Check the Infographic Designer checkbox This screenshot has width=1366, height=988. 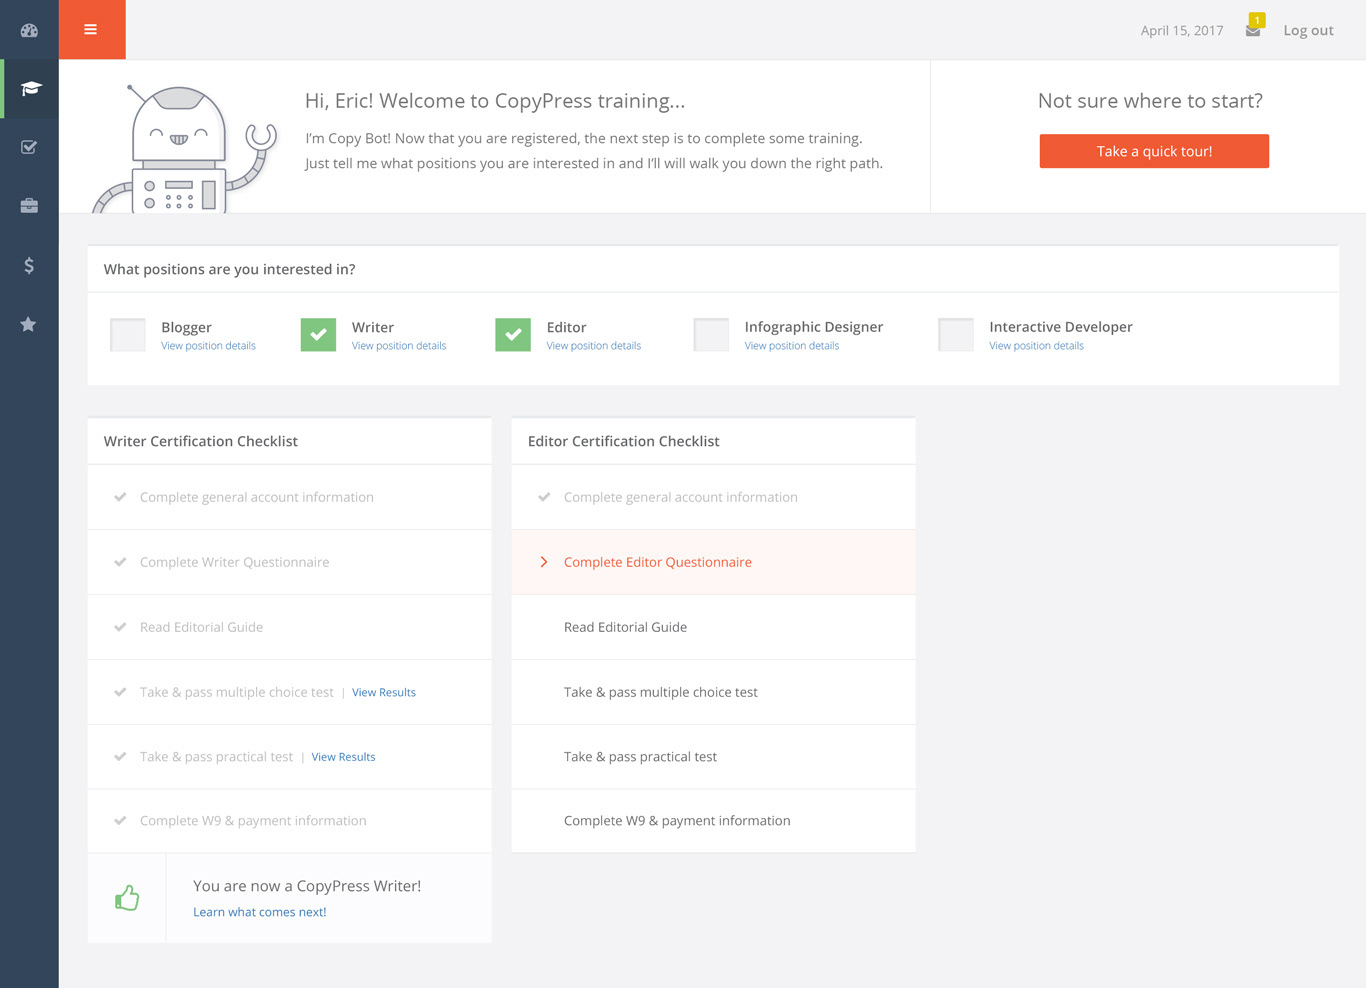(x=711, y=335)
